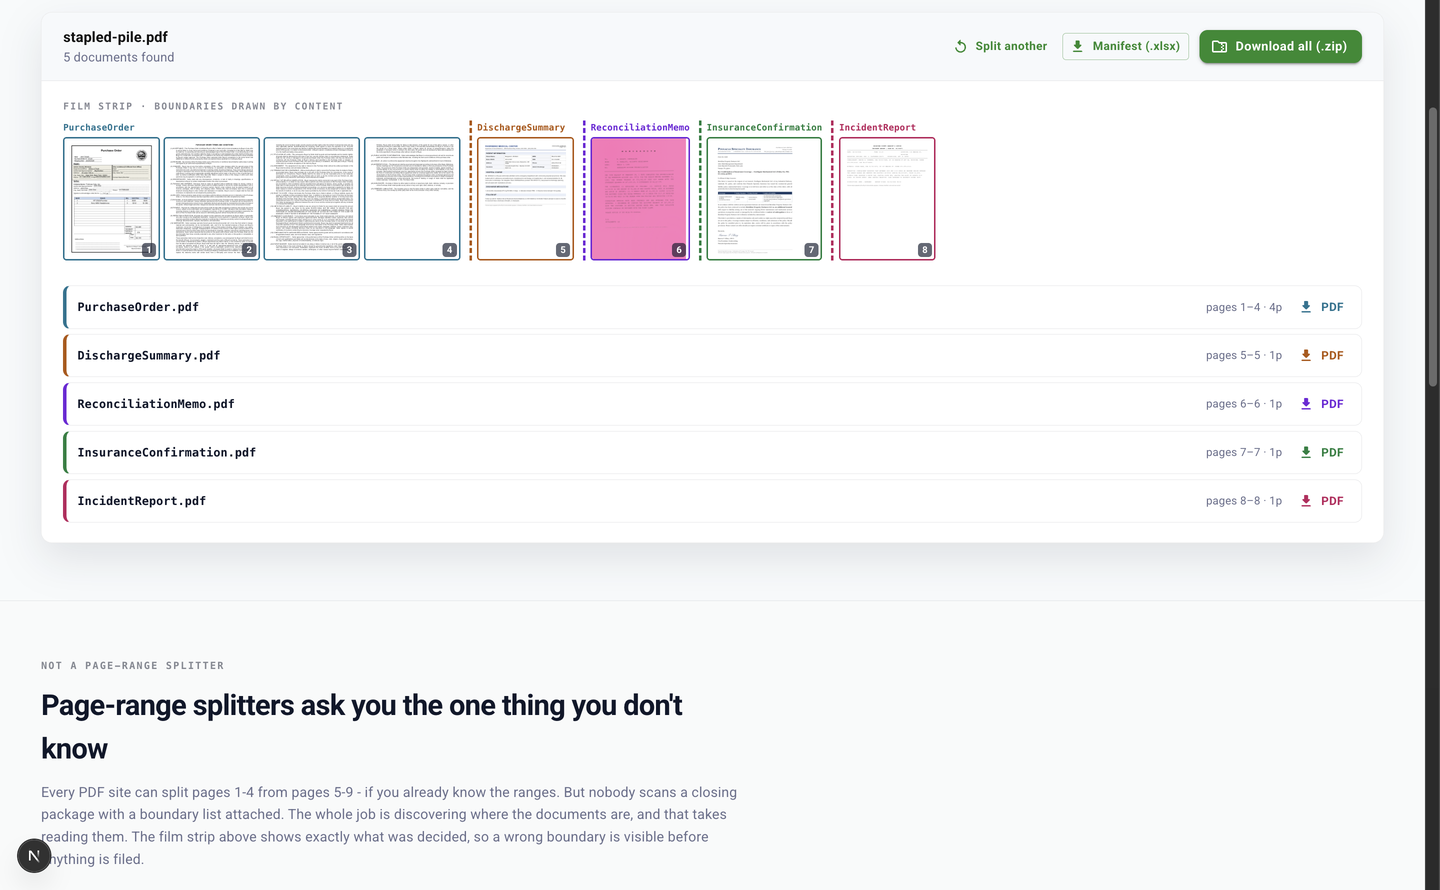Click the Split another button

(x=1000, y=46)
